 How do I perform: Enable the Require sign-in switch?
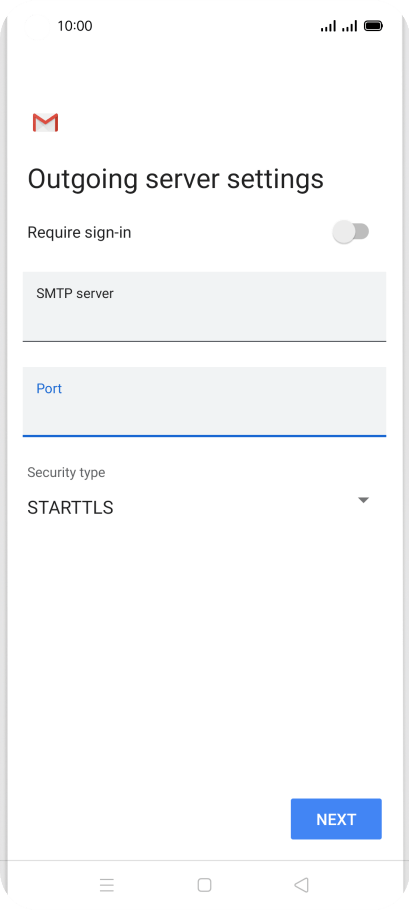350,232
